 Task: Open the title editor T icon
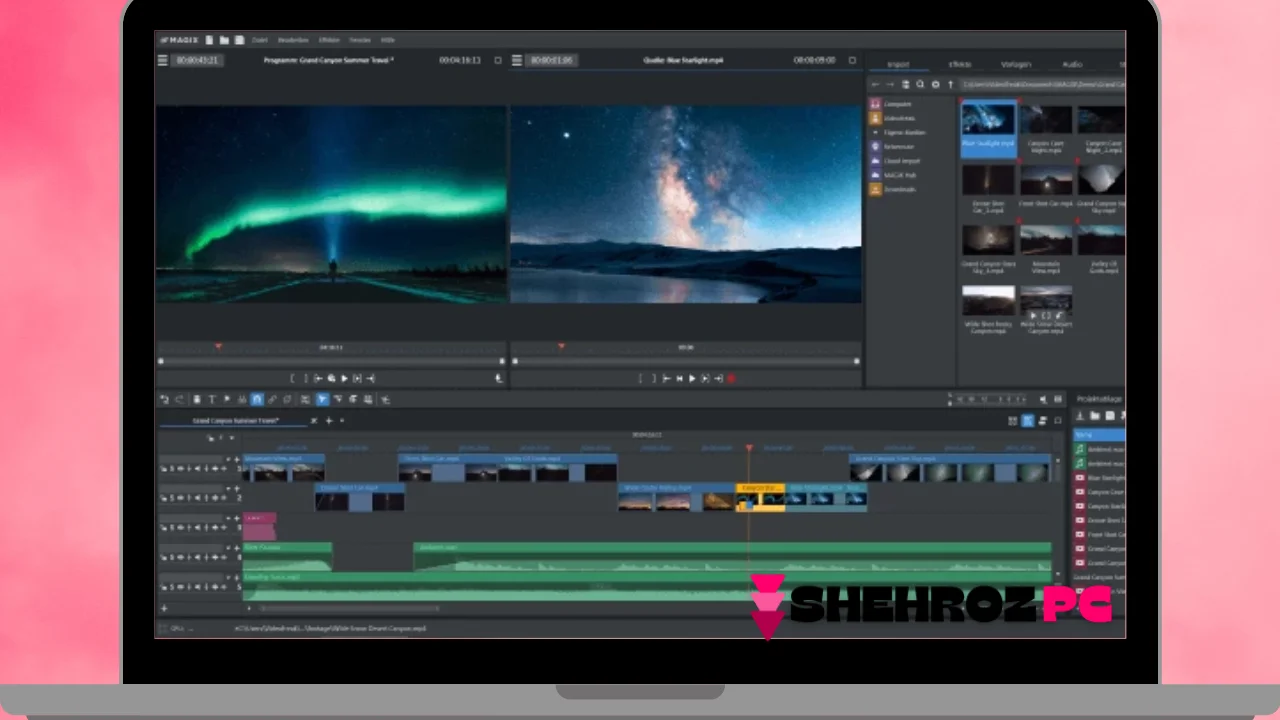click(212, 400)
